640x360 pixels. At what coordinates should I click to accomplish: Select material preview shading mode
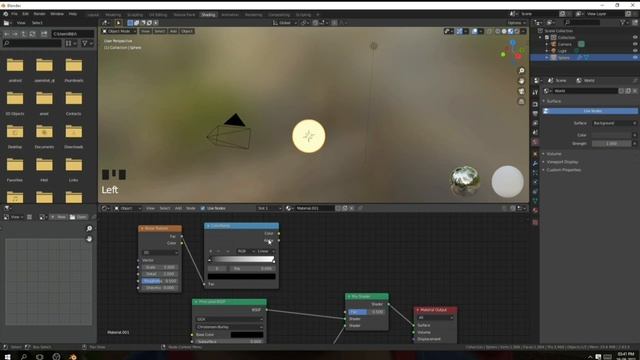click(x=511, y=31)
